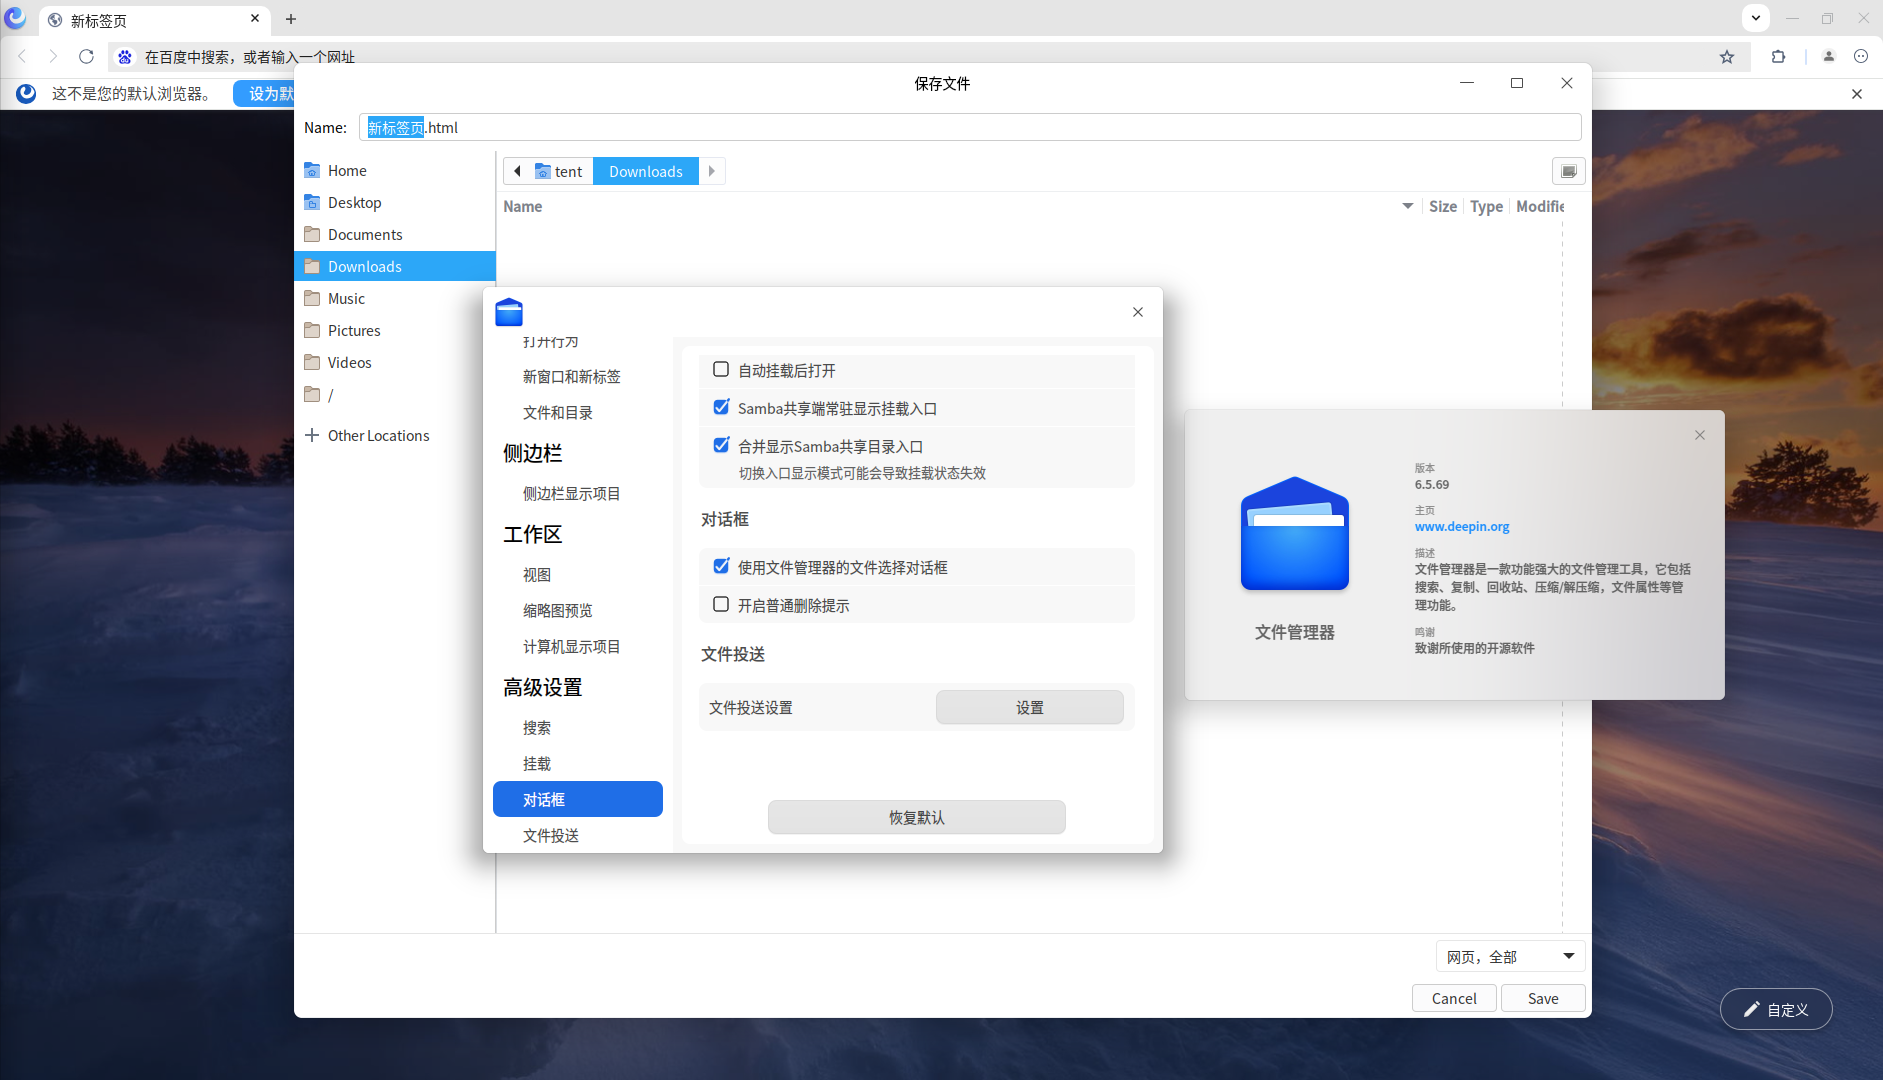Open Pictures folder in sidebar
Viewport: 1883px width, 1080px height.
(395, 331)
